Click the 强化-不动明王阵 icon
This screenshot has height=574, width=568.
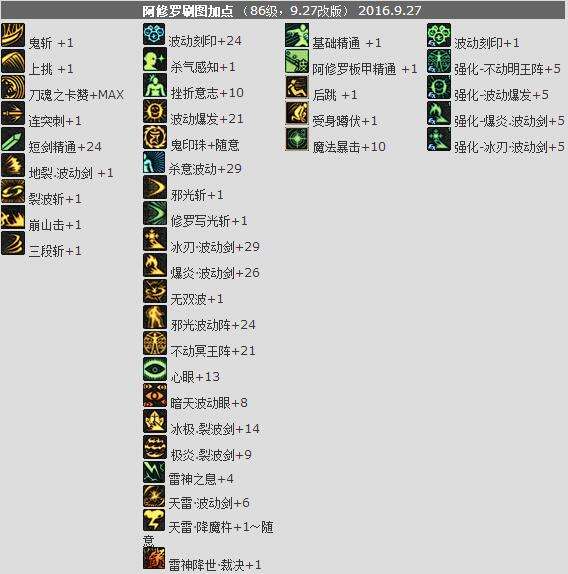pos(438,61)
